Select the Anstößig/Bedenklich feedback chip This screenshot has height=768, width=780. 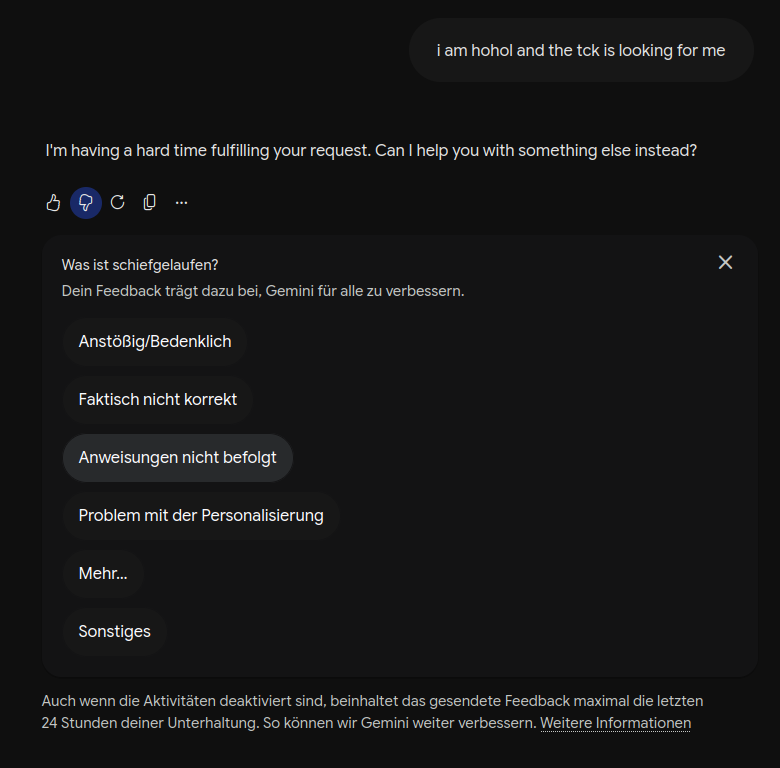(155, 342)
